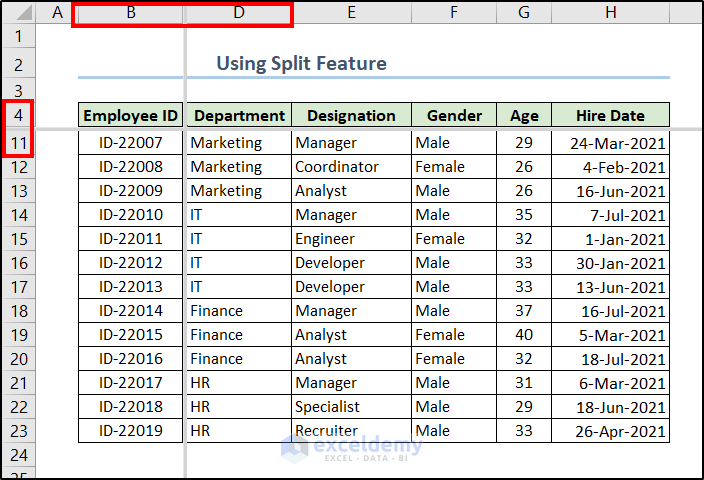704x480 pixels.
Task: Select the Designation header cell
Action: pos(351,115)
